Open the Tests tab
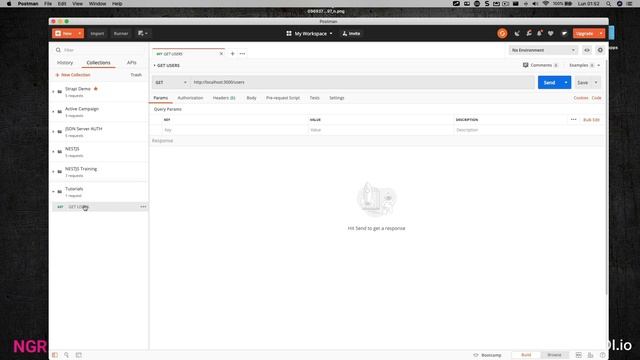The height and width of the screenshot is (360, 640). coord(314,98)
